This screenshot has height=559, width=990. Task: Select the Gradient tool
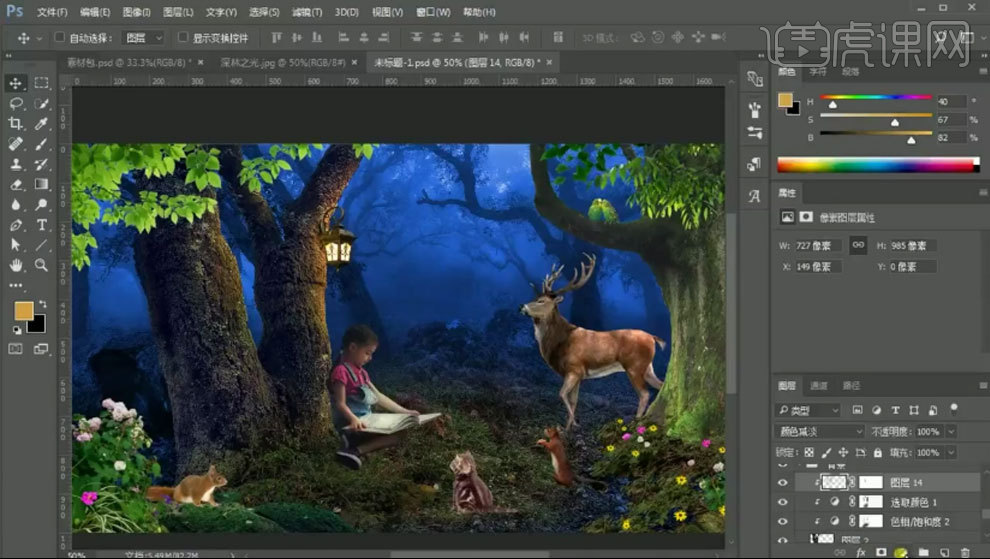pyautogui.click(x=42, y=184)
